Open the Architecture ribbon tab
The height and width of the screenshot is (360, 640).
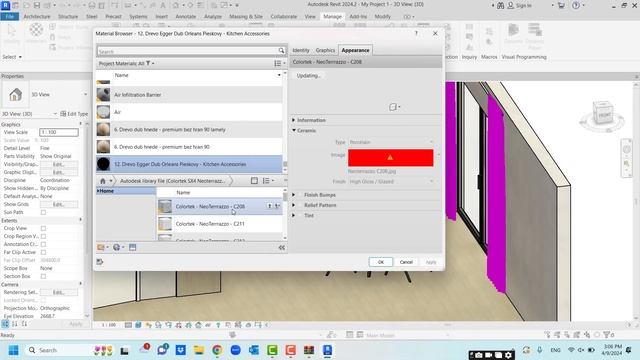click(x=37, y=17)
